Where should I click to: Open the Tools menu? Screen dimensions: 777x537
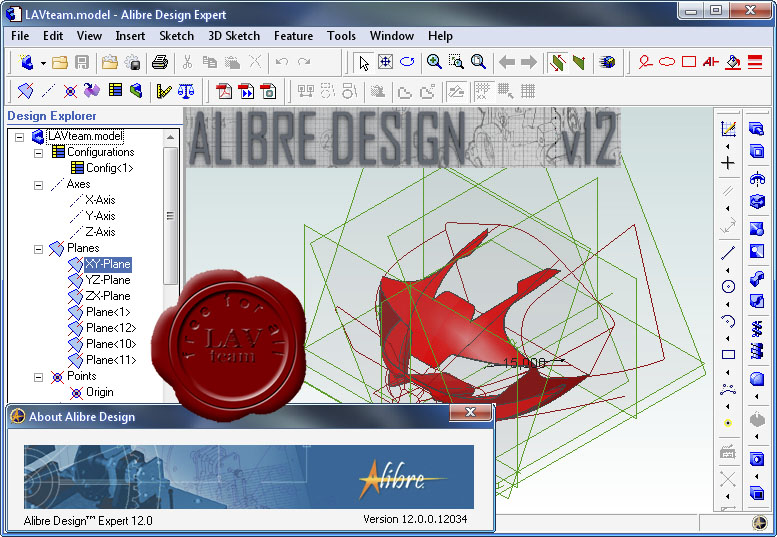point(341,36)
